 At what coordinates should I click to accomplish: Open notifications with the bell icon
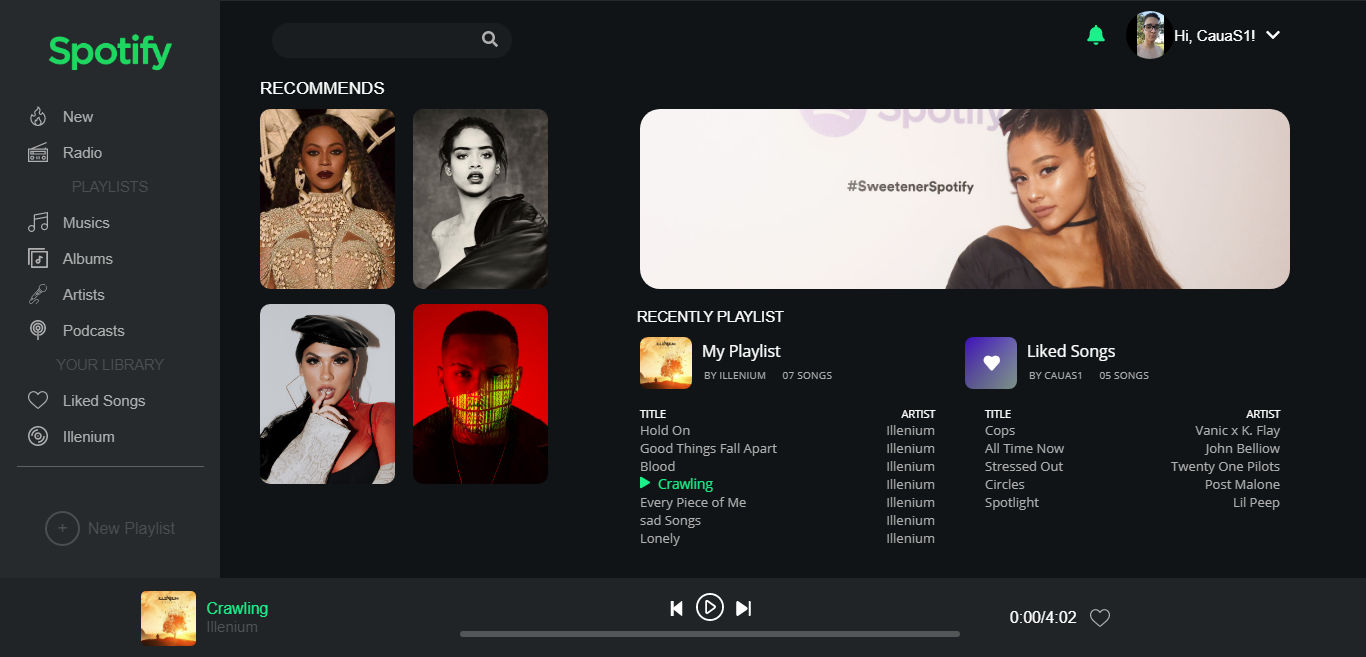(x=1096, y=36)
